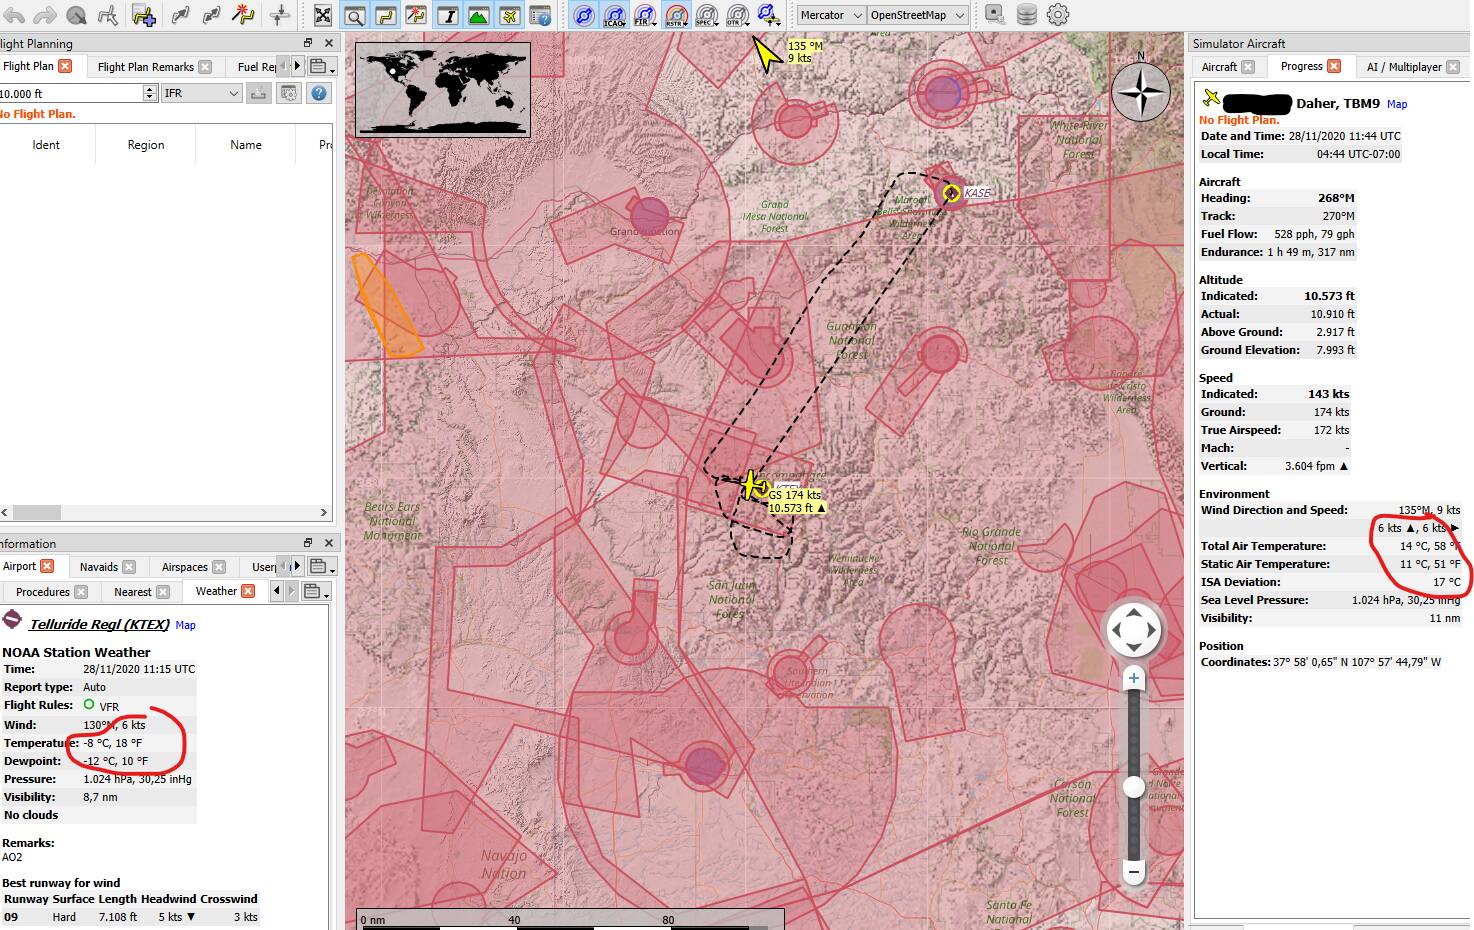Open the search window magnifier icon

[354, 16]
